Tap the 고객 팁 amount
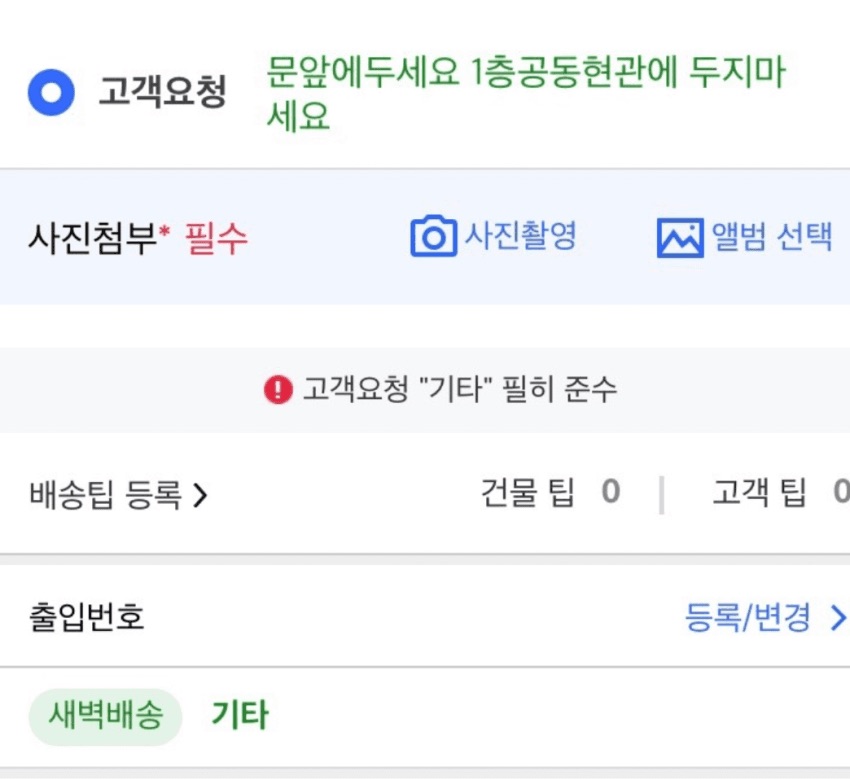Viewport: 850px width, 779px height. click(x=840, y=493)
